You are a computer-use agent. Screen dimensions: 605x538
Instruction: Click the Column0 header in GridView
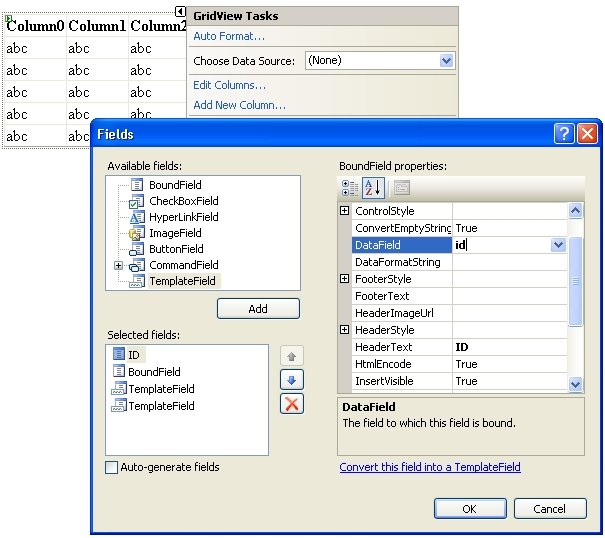tap(35, 26)
